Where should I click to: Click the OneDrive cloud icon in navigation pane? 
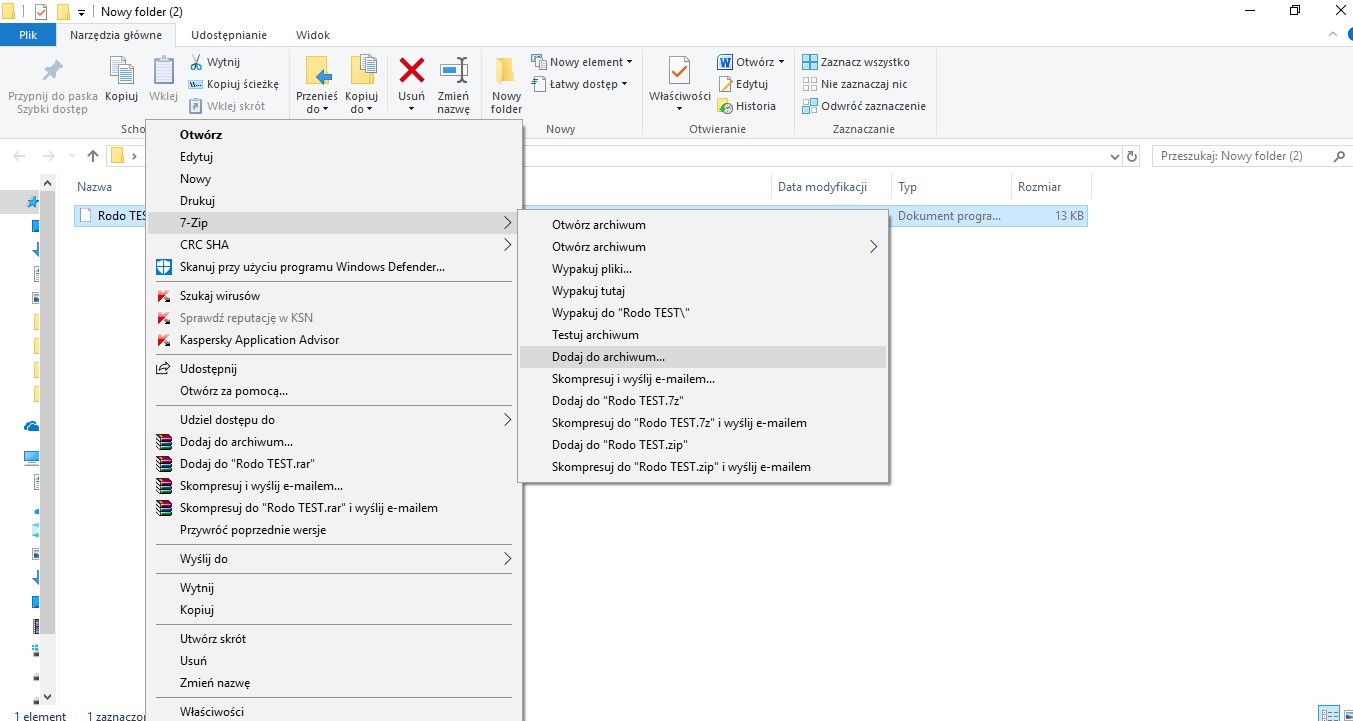31,427
